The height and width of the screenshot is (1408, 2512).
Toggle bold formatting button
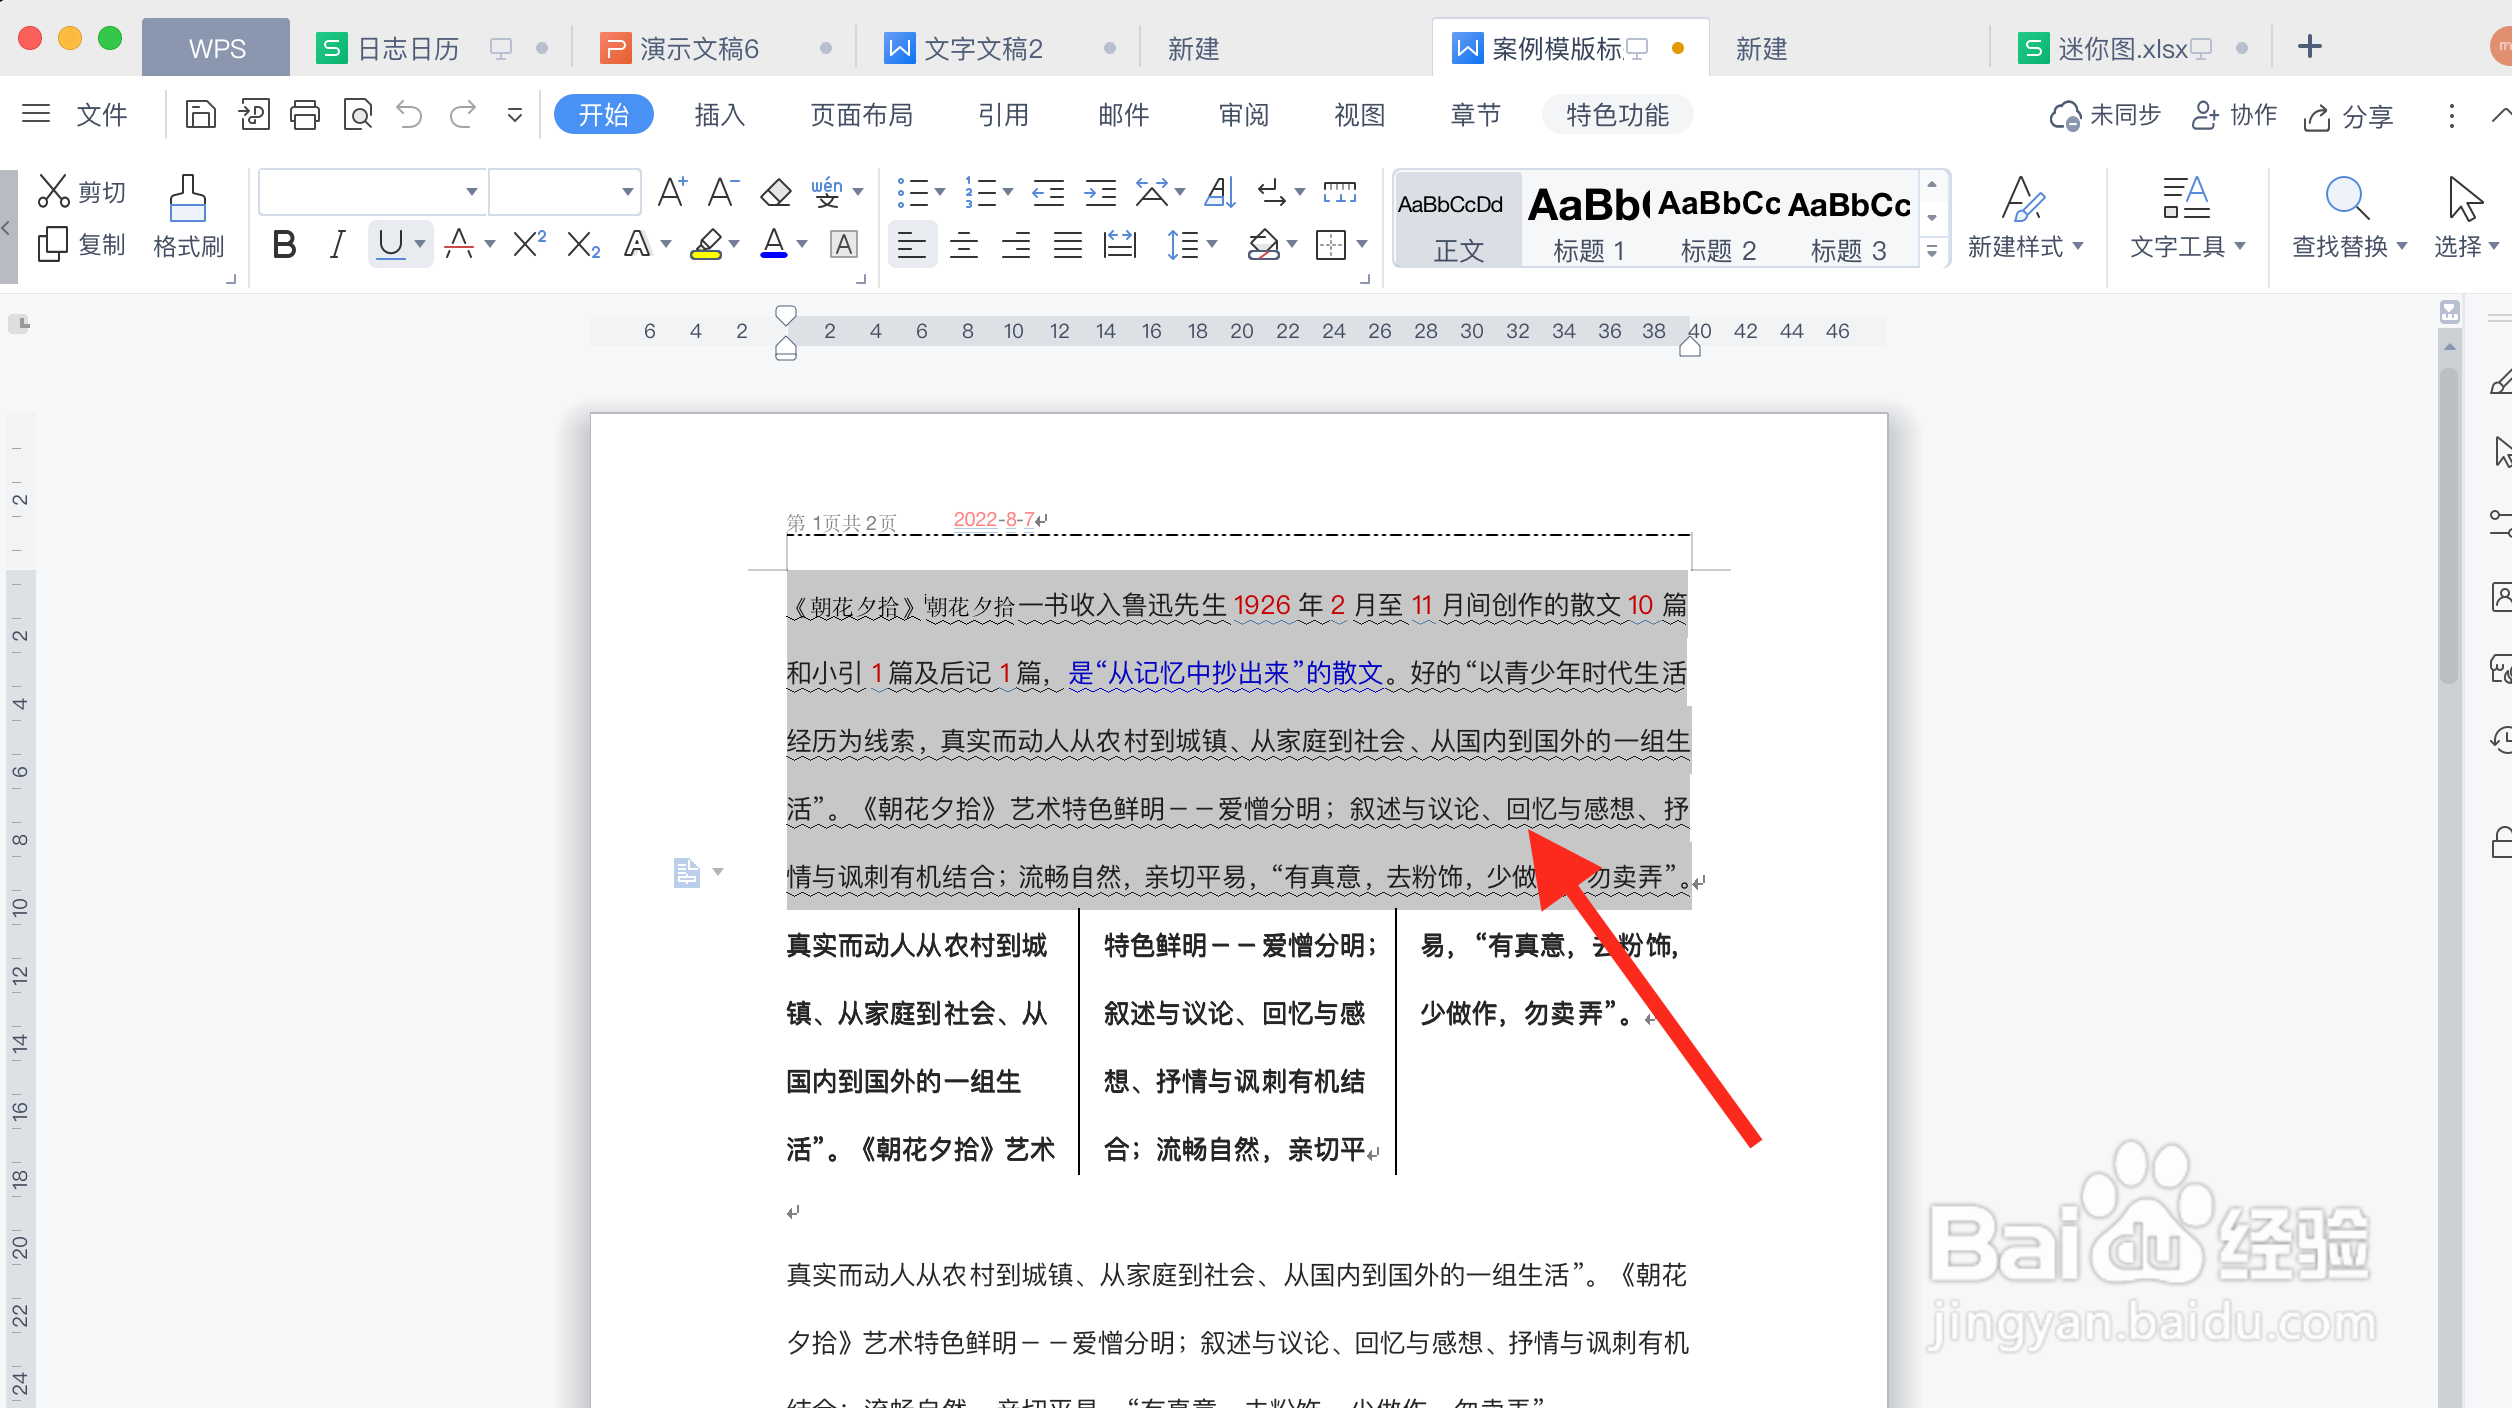[284, 245]
